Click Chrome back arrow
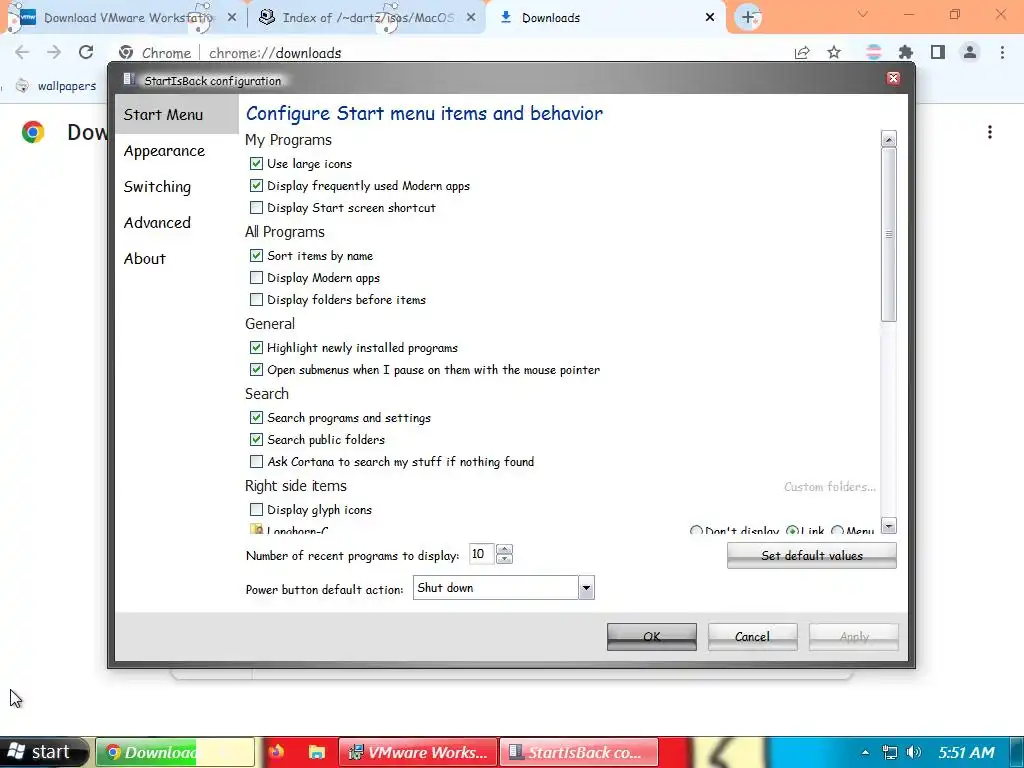Screen dimensions: 1024x768 click(22, 52)
